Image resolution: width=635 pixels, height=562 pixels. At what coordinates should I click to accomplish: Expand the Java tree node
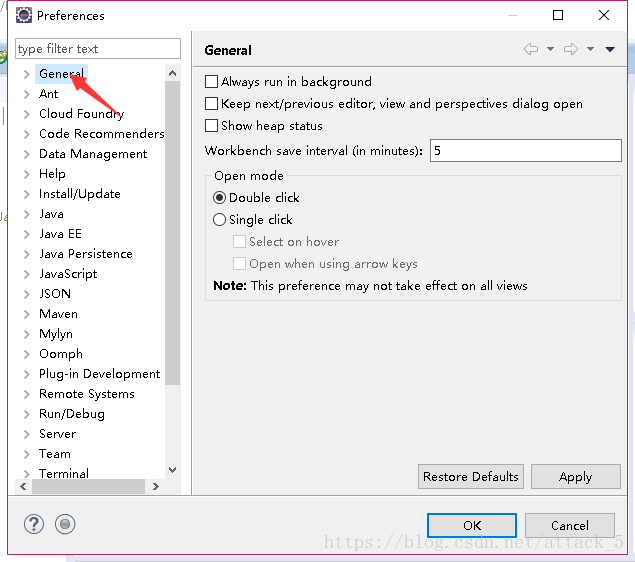[26, 214]
